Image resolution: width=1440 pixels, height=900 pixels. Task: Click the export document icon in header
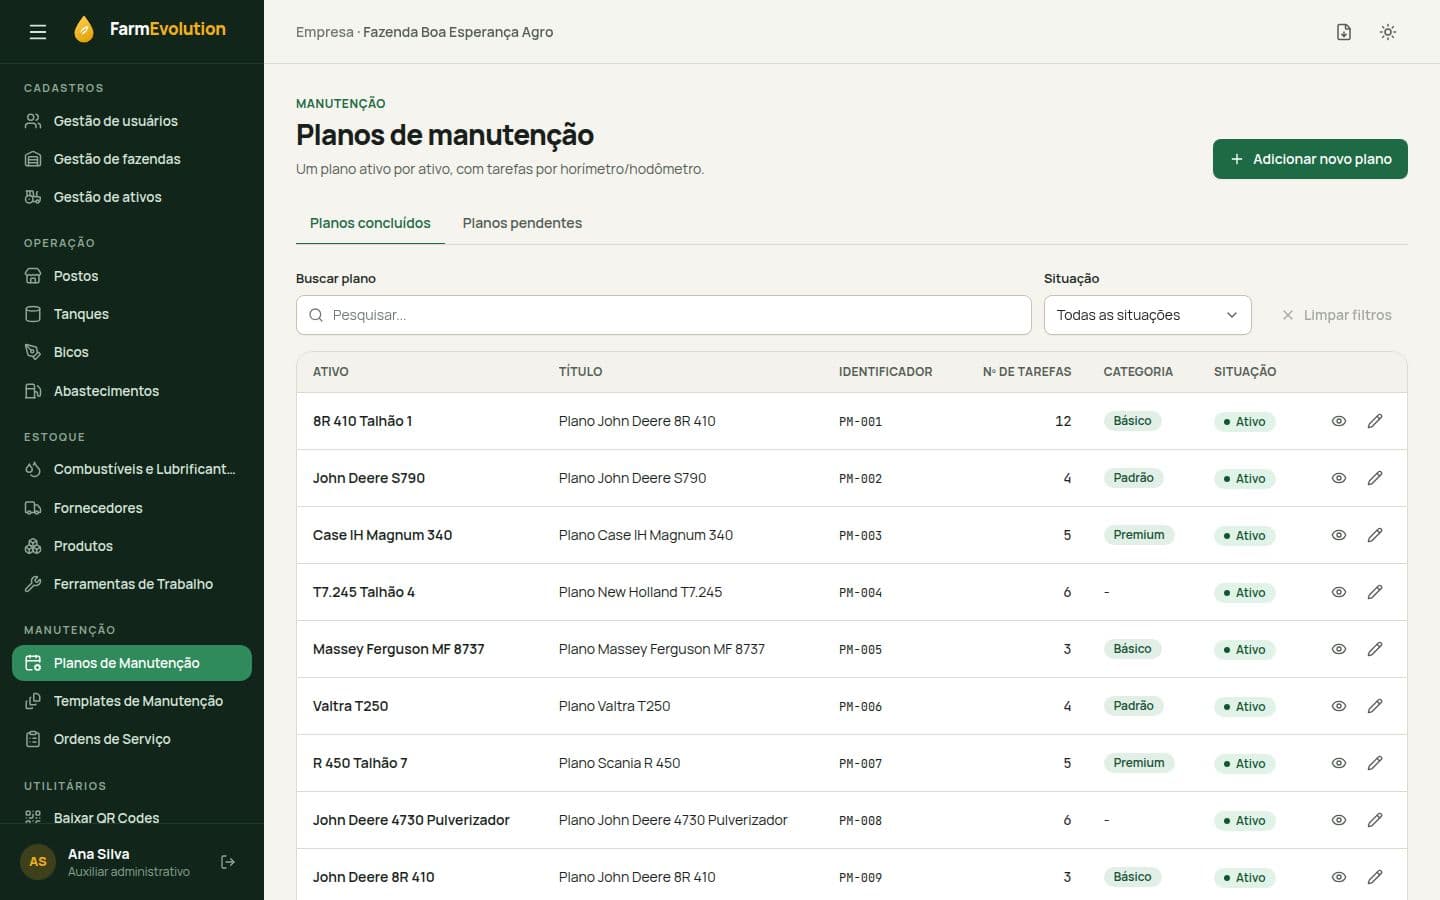(1344, 32)
